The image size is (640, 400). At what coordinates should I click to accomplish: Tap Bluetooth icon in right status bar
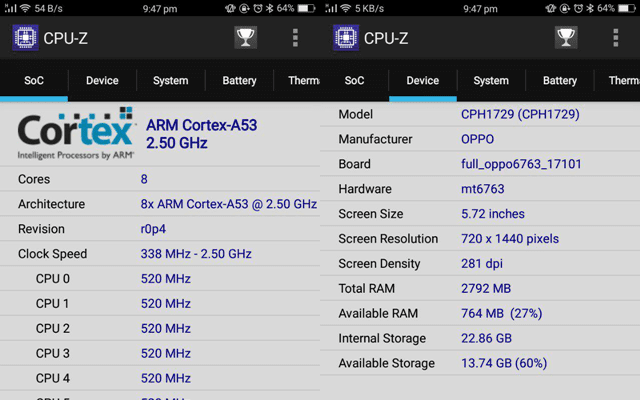pyautogui.click(x=589, y=8)
